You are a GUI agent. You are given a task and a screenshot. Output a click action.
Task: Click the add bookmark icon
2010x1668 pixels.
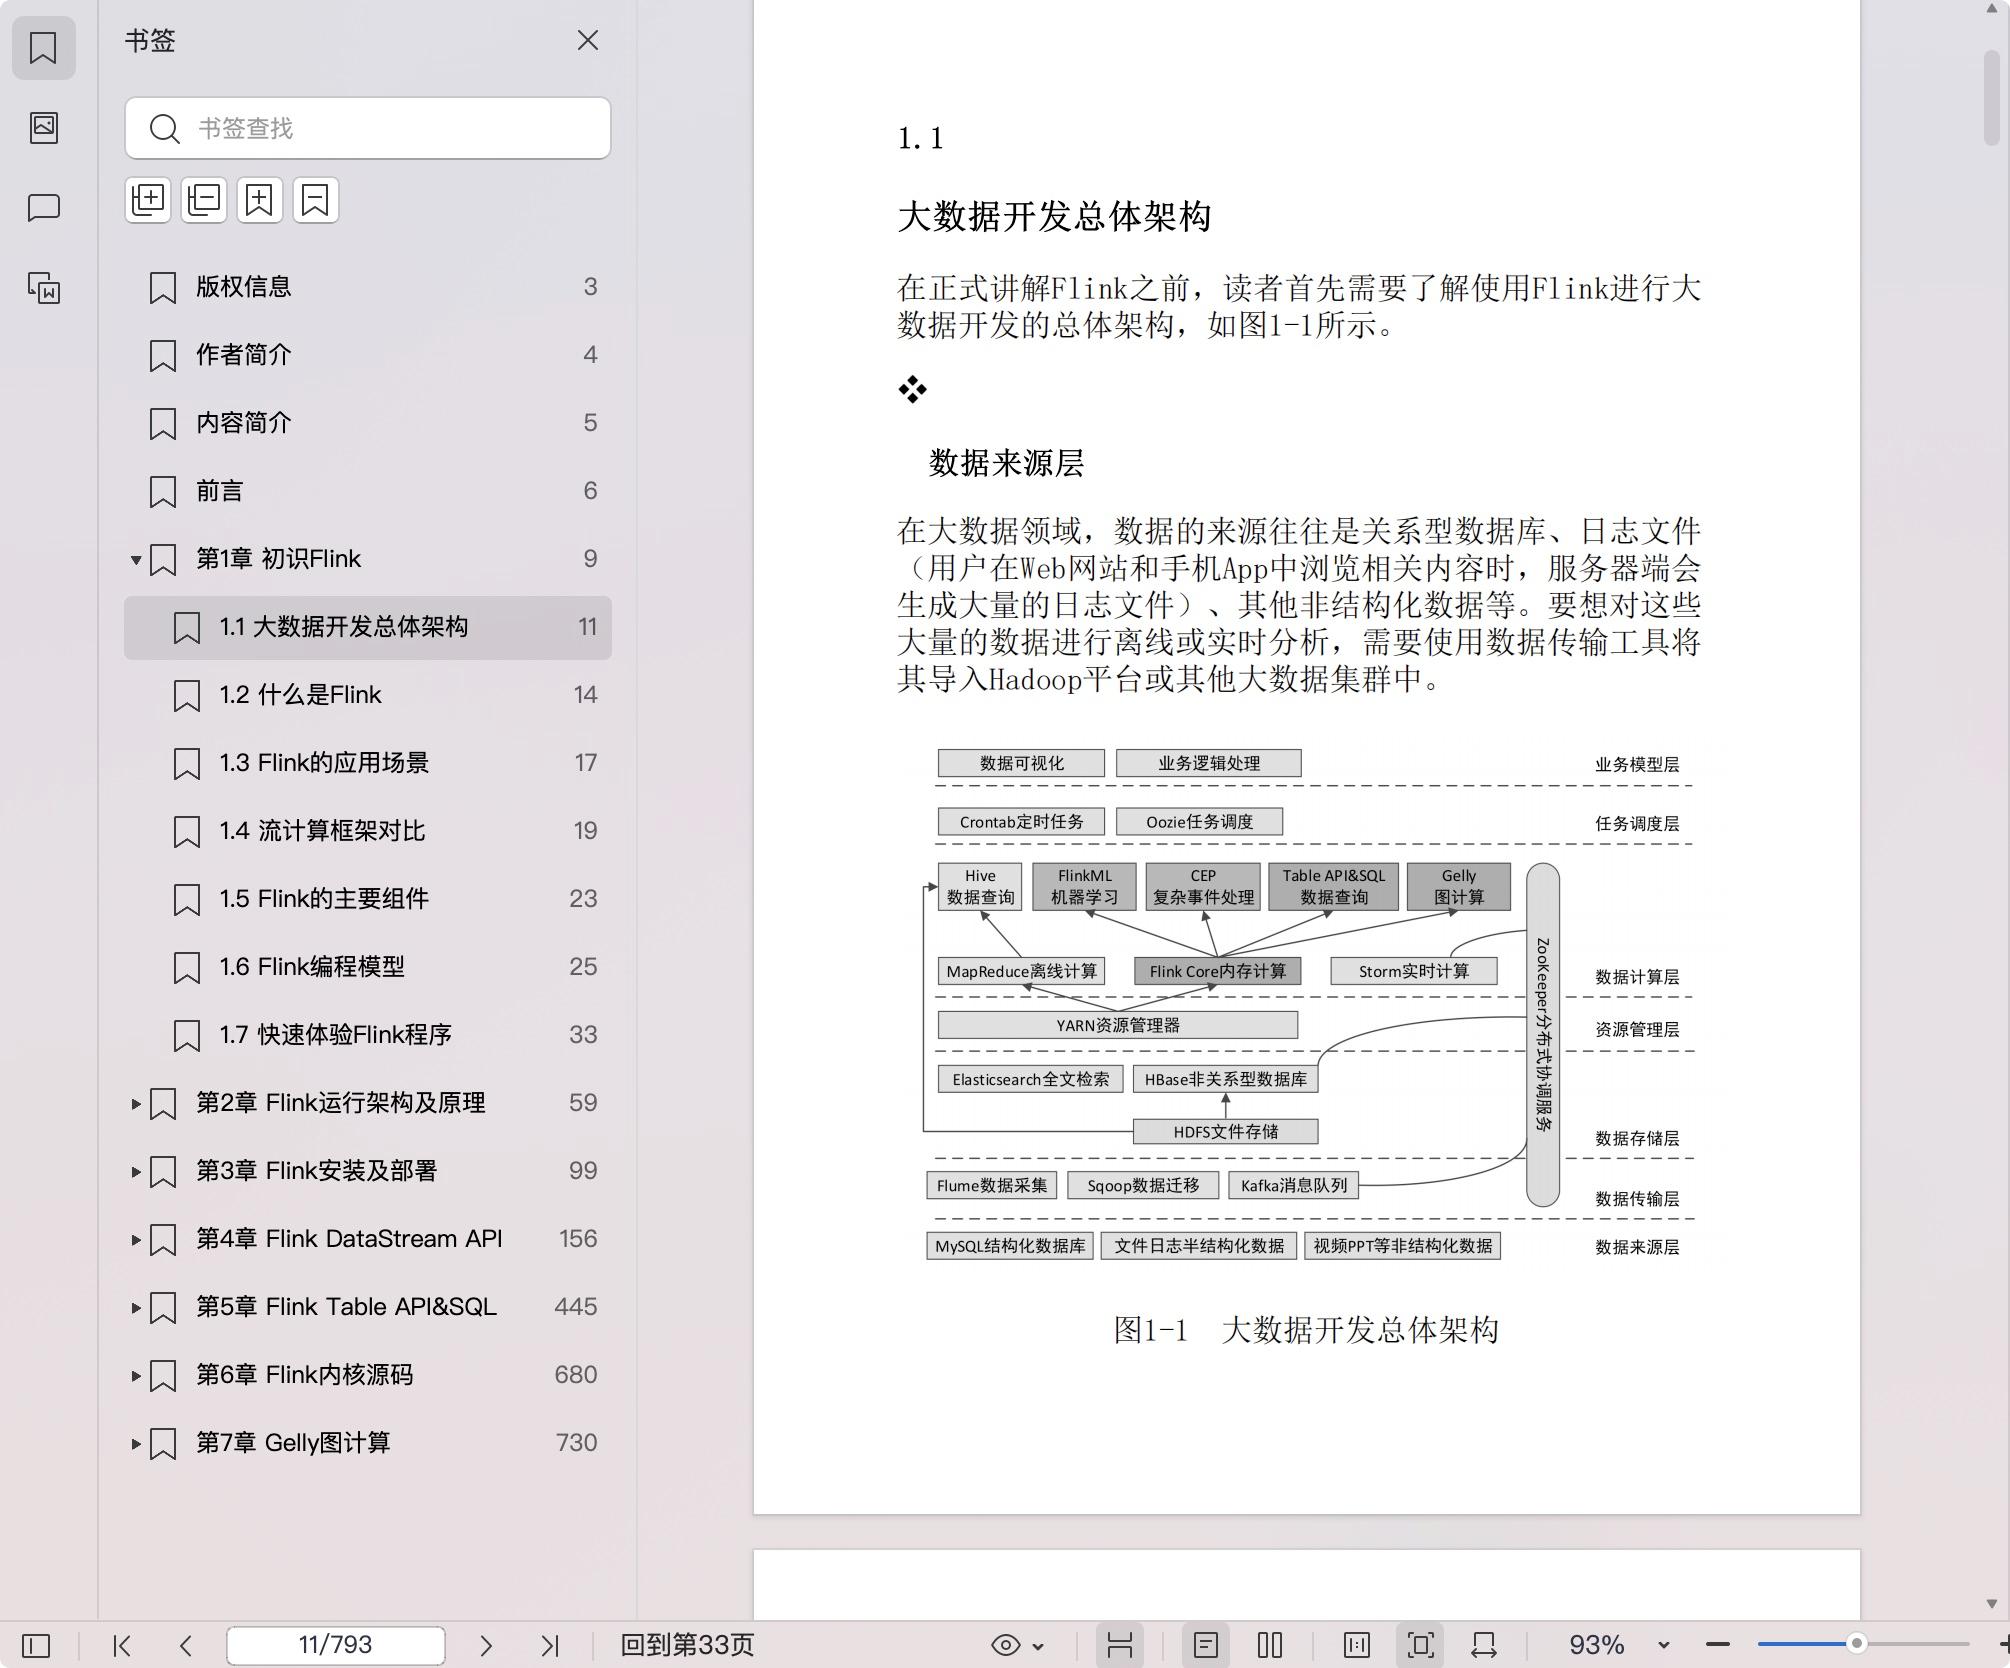(260, 200)
